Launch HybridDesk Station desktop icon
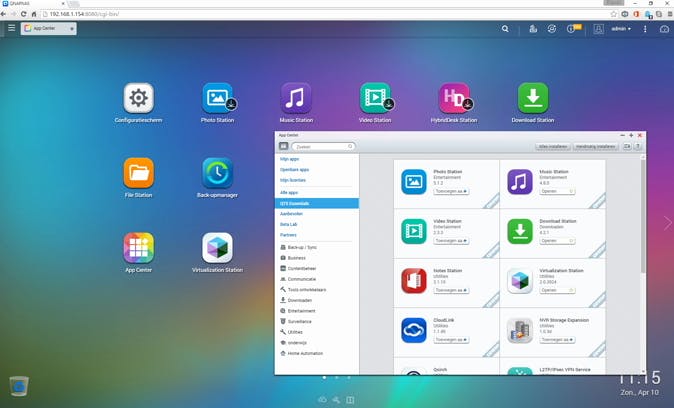 click(x=454, y=103)
